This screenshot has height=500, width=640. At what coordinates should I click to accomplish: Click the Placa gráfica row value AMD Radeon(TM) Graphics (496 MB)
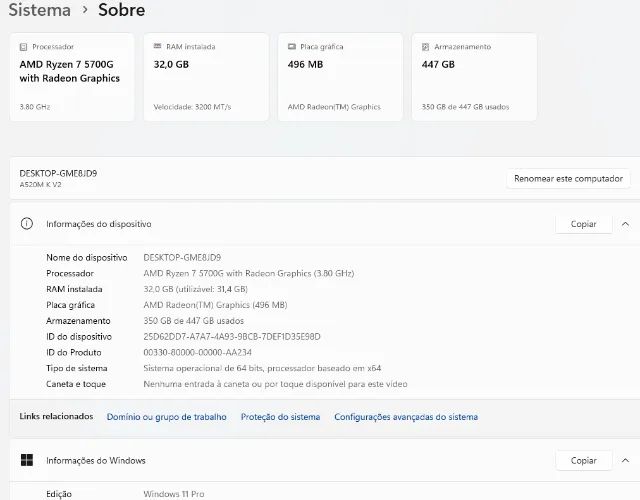pyautogui.click(x=215, y=305)
